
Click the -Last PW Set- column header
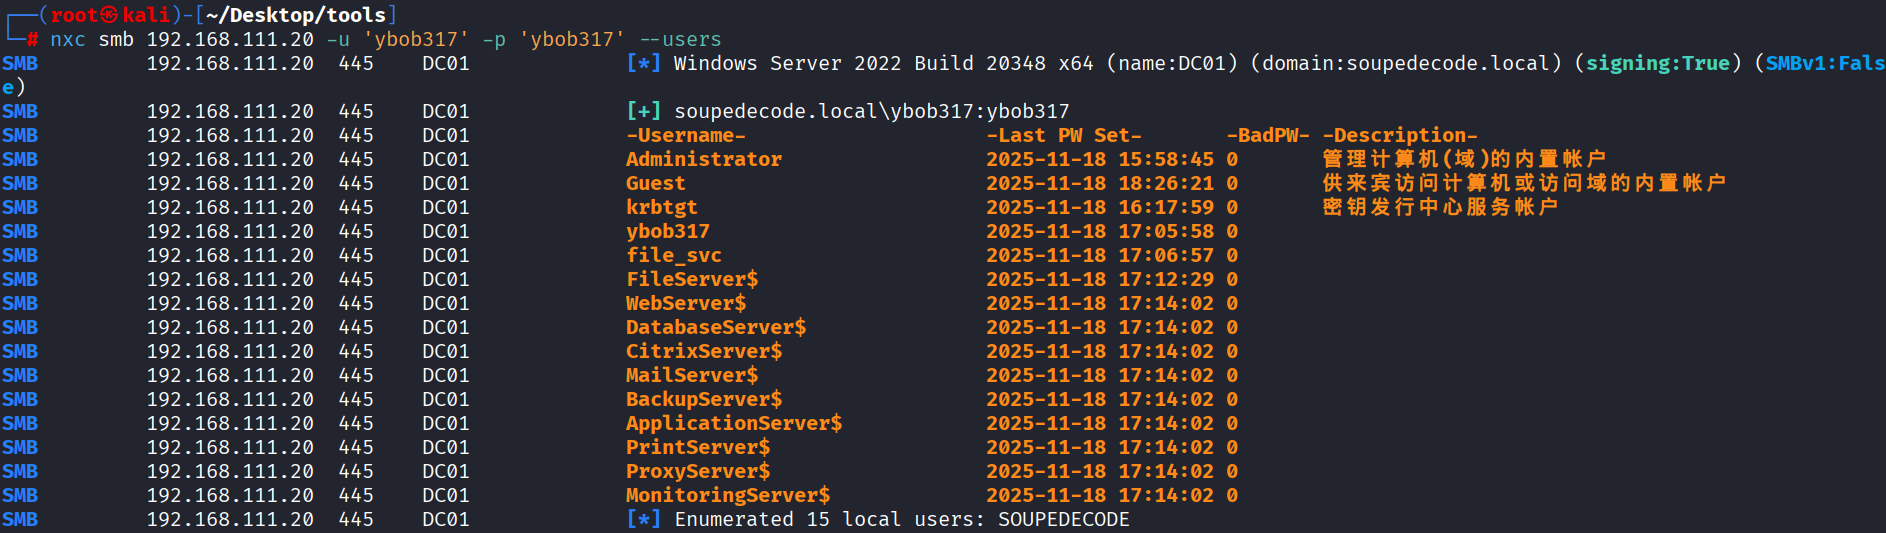(1064, 135)
